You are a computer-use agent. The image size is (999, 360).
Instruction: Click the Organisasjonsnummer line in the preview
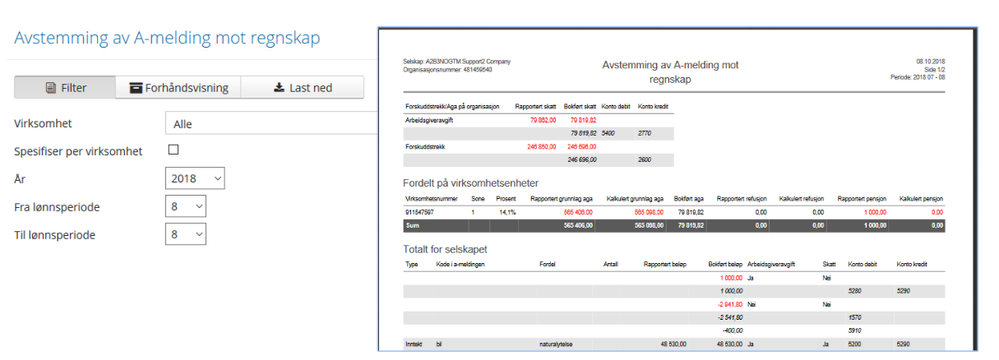[447, 69]
